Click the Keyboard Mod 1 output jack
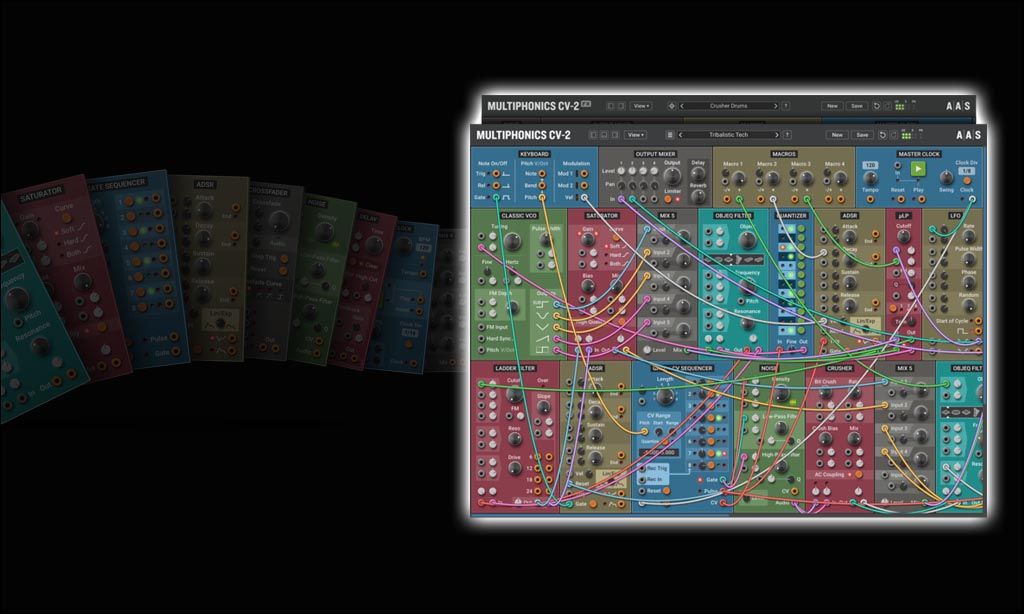 [x=584, y=174]
